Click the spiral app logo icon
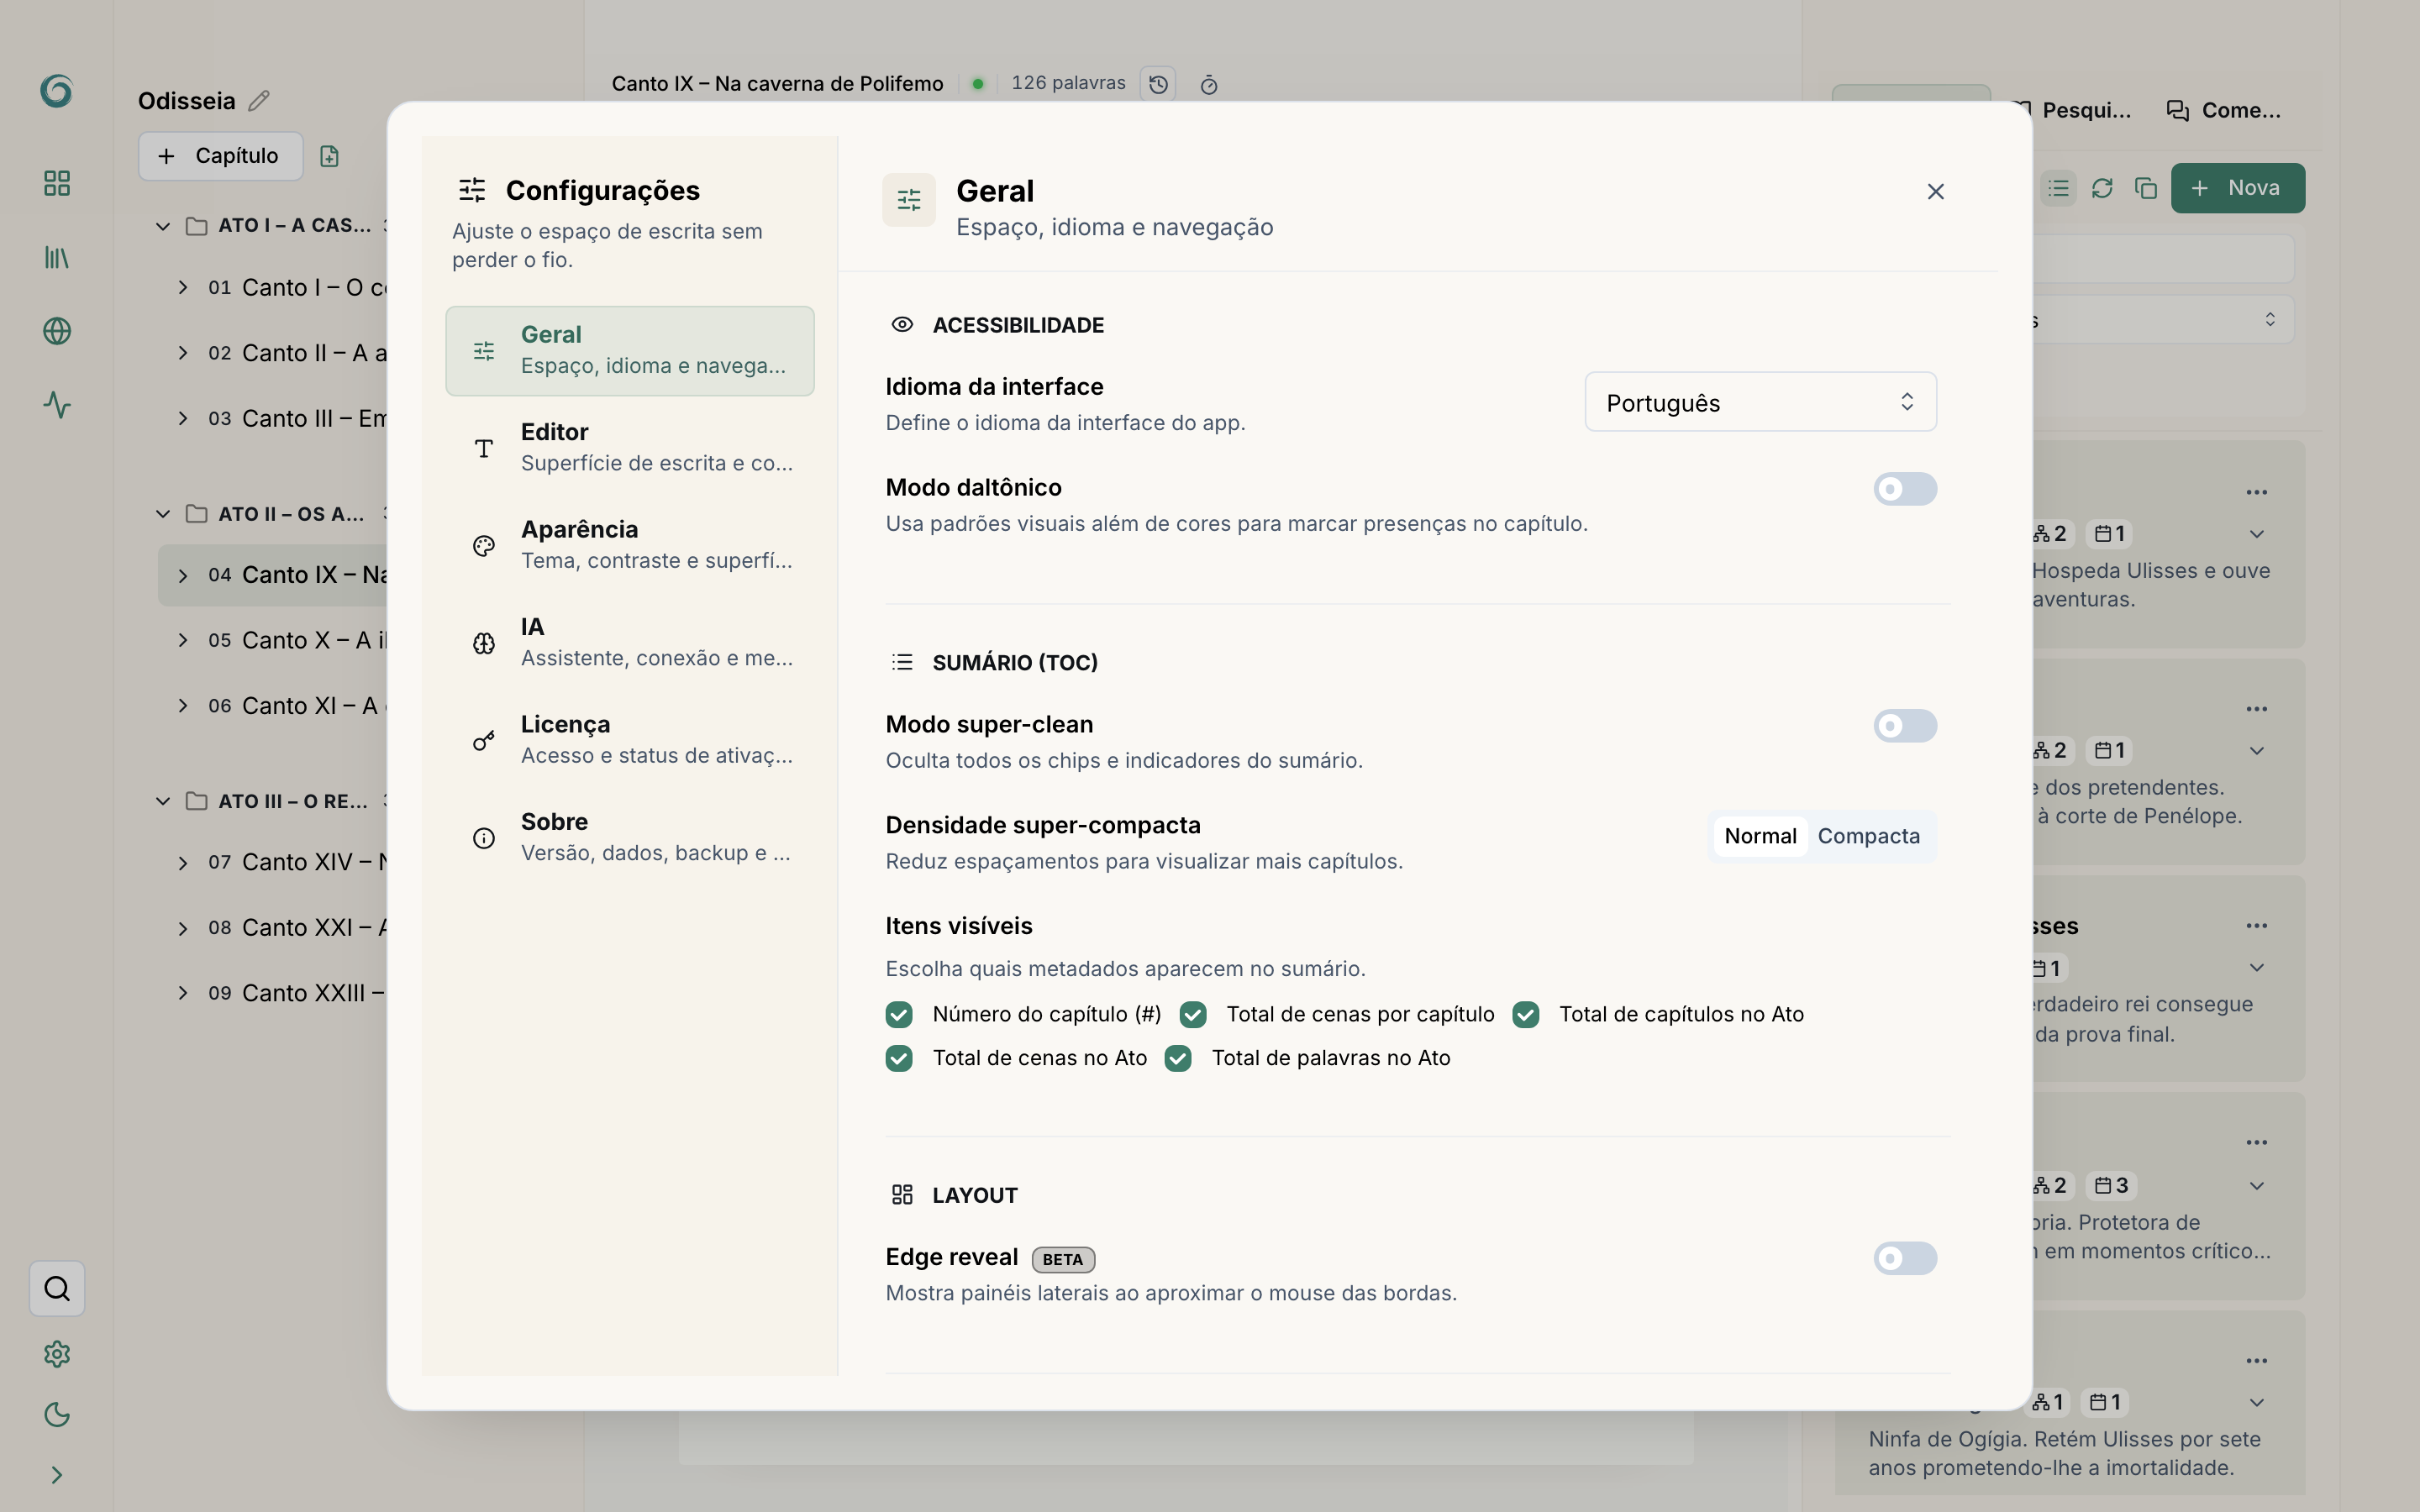 tap(57, 91)
